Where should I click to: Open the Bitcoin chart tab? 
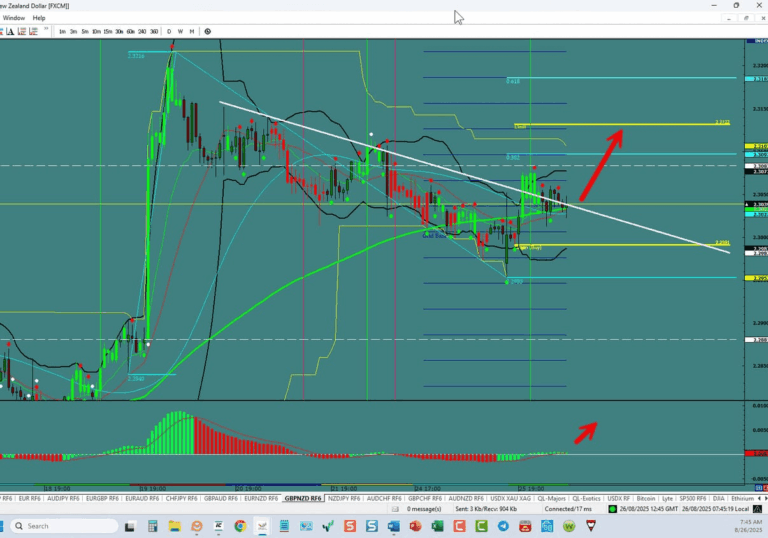[x=646, y=498]
